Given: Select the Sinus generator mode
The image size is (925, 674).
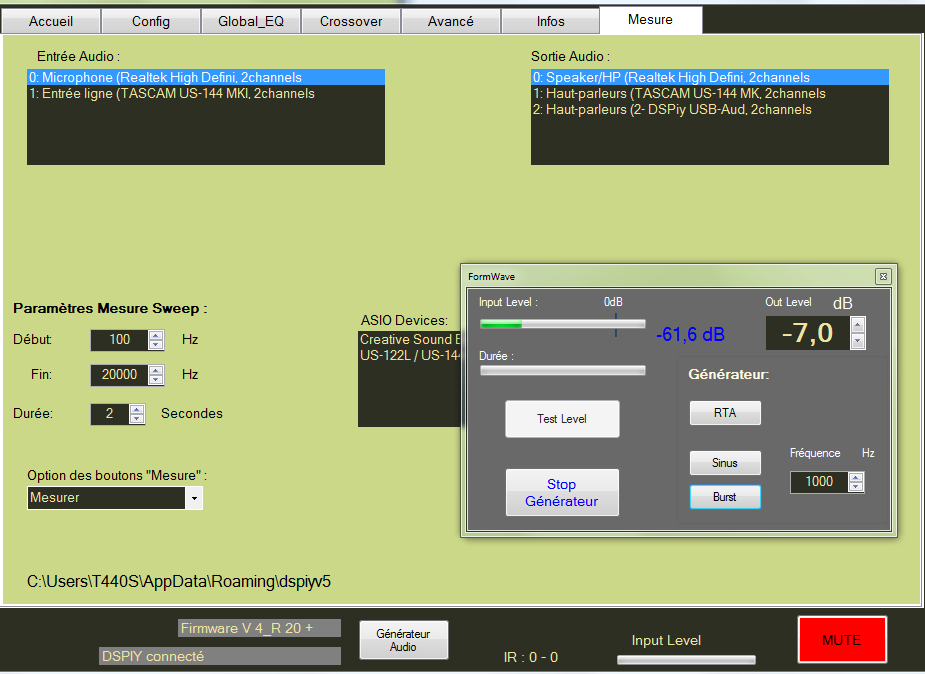Looking at the screenshot, I should pos(725,463).
